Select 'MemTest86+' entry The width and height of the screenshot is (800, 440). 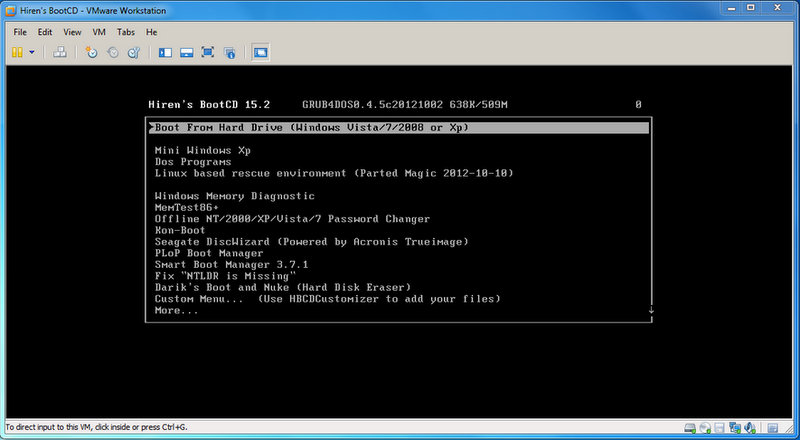coord(187,207)
